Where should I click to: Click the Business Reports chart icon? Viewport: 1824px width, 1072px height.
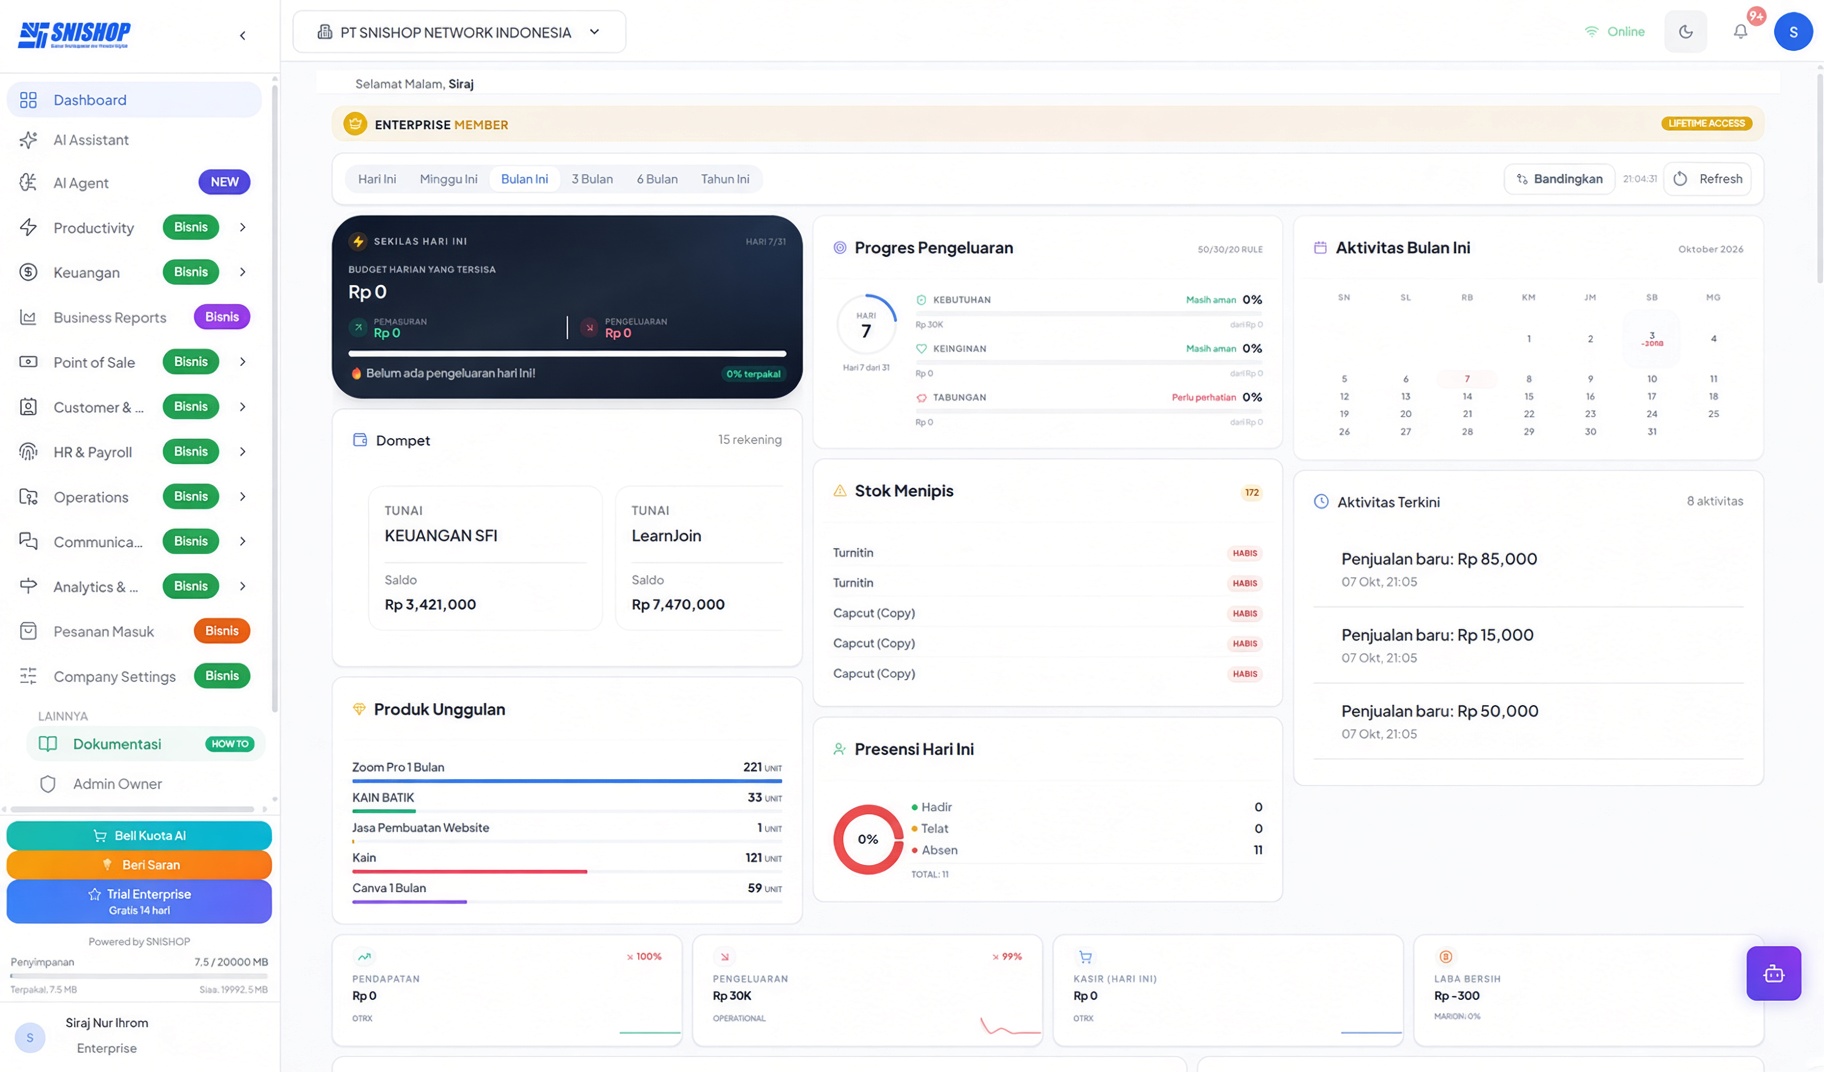tap(28, 317)
